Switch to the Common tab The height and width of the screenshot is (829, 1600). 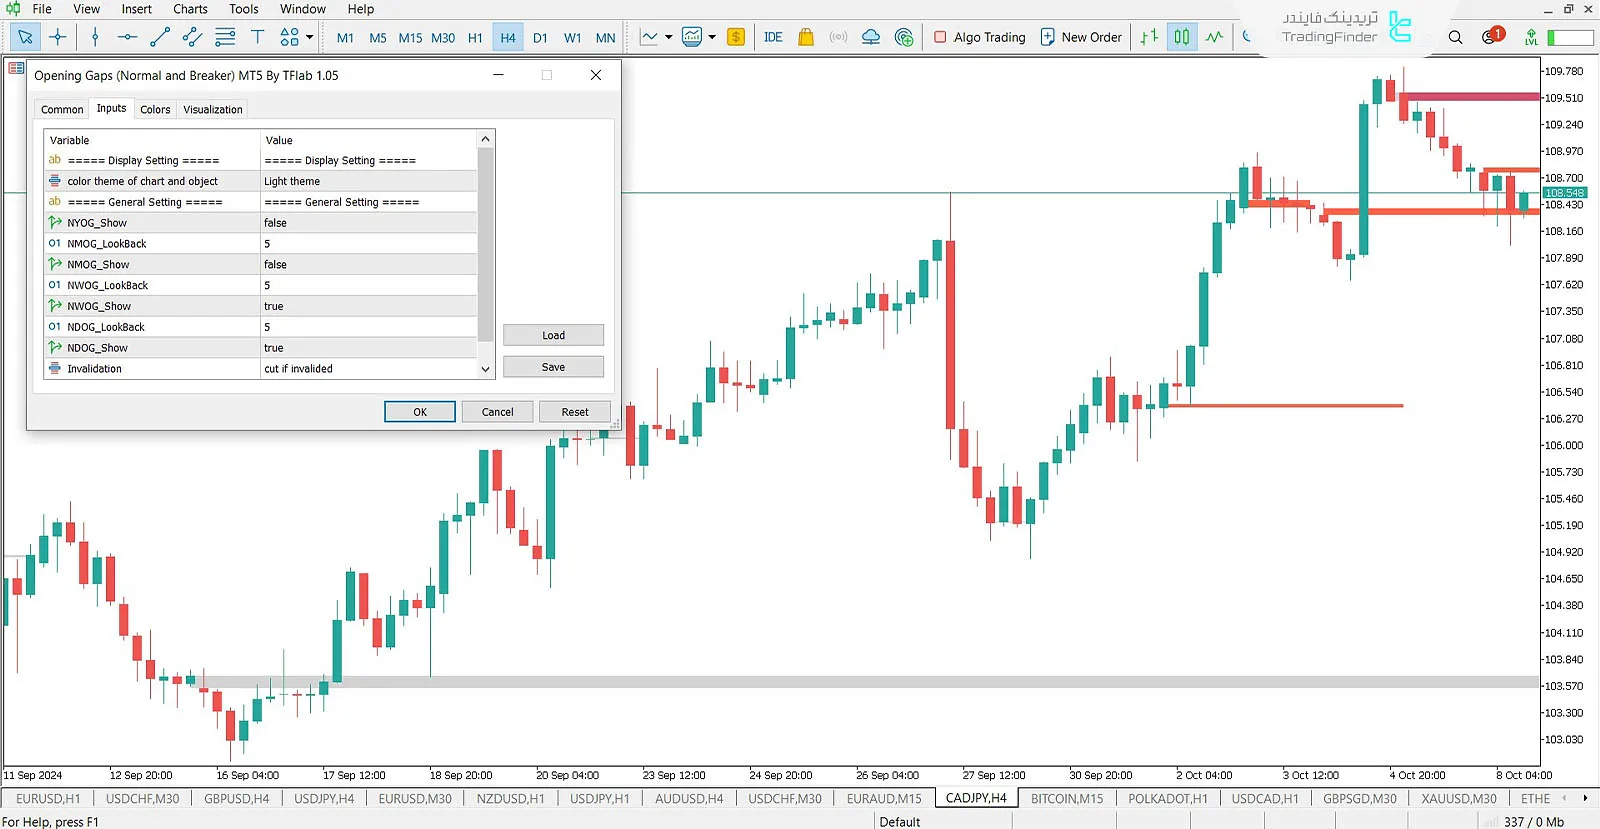62,109
